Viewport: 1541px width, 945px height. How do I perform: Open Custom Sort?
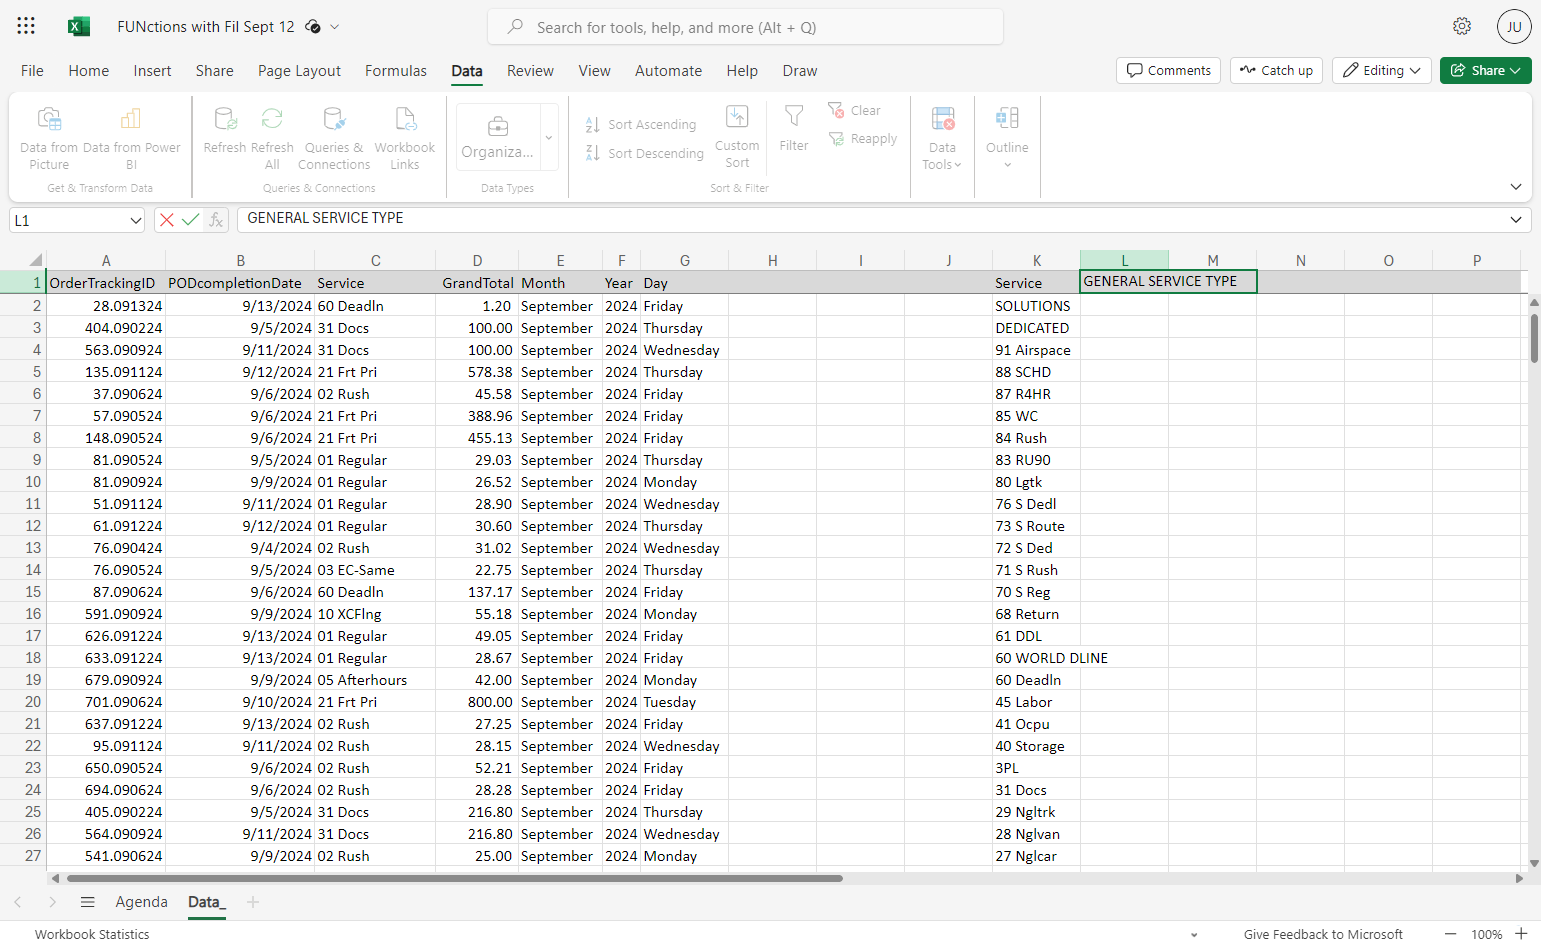737,136
